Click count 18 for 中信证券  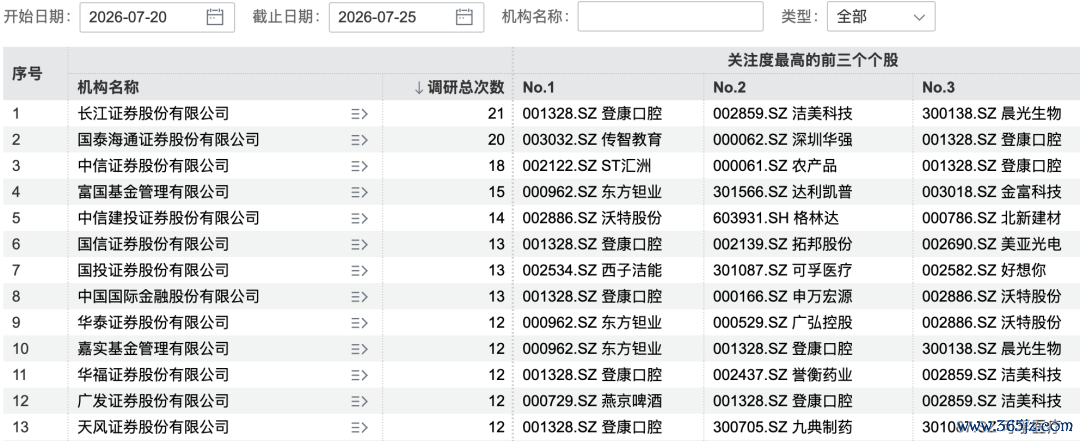coord(497,166)
